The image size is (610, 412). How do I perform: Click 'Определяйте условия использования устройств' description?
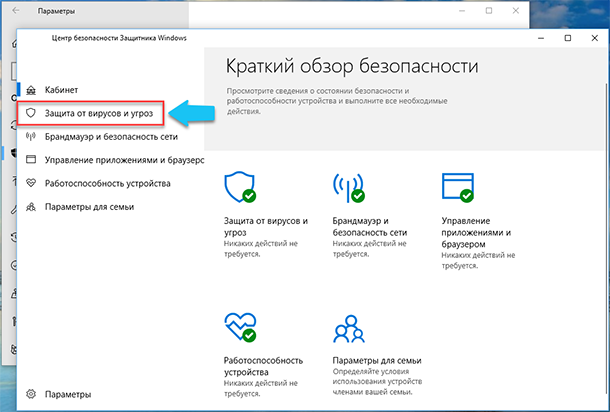377,382
